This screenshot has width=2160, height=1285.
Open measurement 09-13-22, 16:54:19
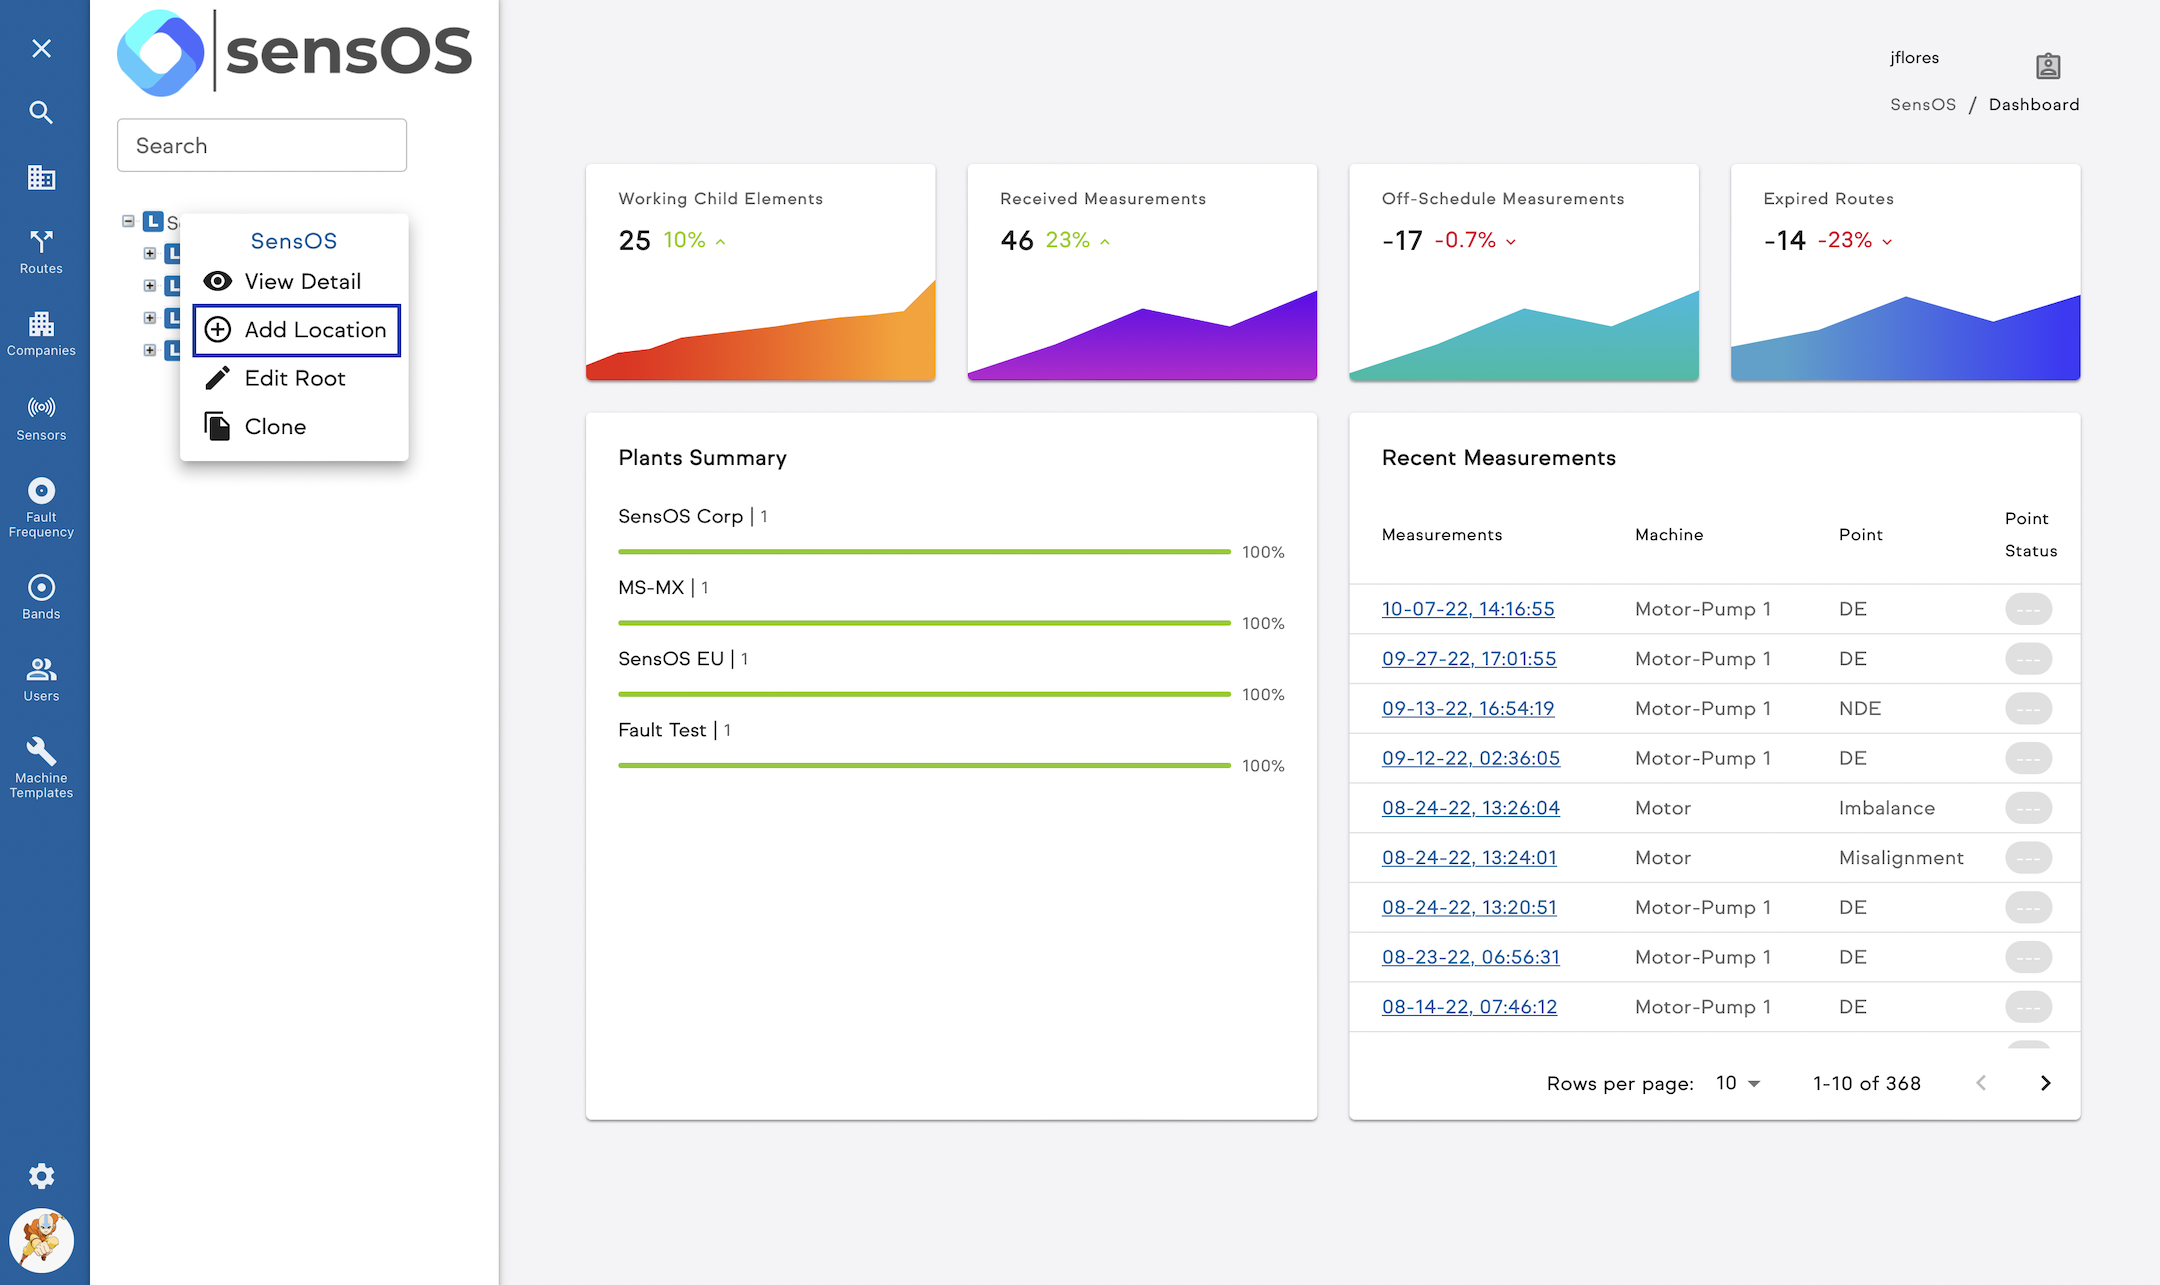pos(1468,708)
